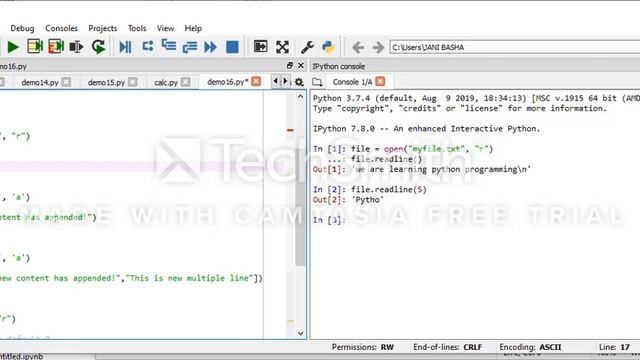640x360 pixels.
Task: Open the View menu
Action: [x=165, y=28]
